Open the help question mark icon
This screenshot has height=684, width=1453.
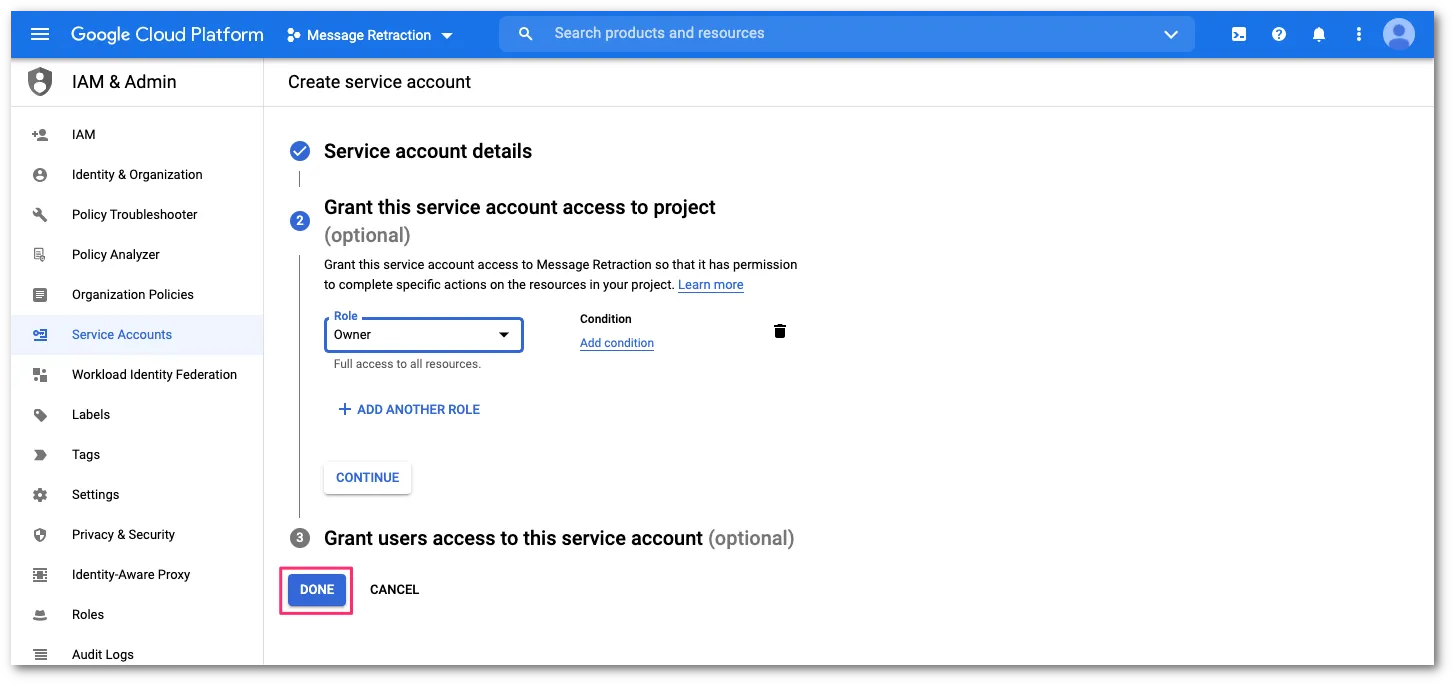(x=1279, y=34)
